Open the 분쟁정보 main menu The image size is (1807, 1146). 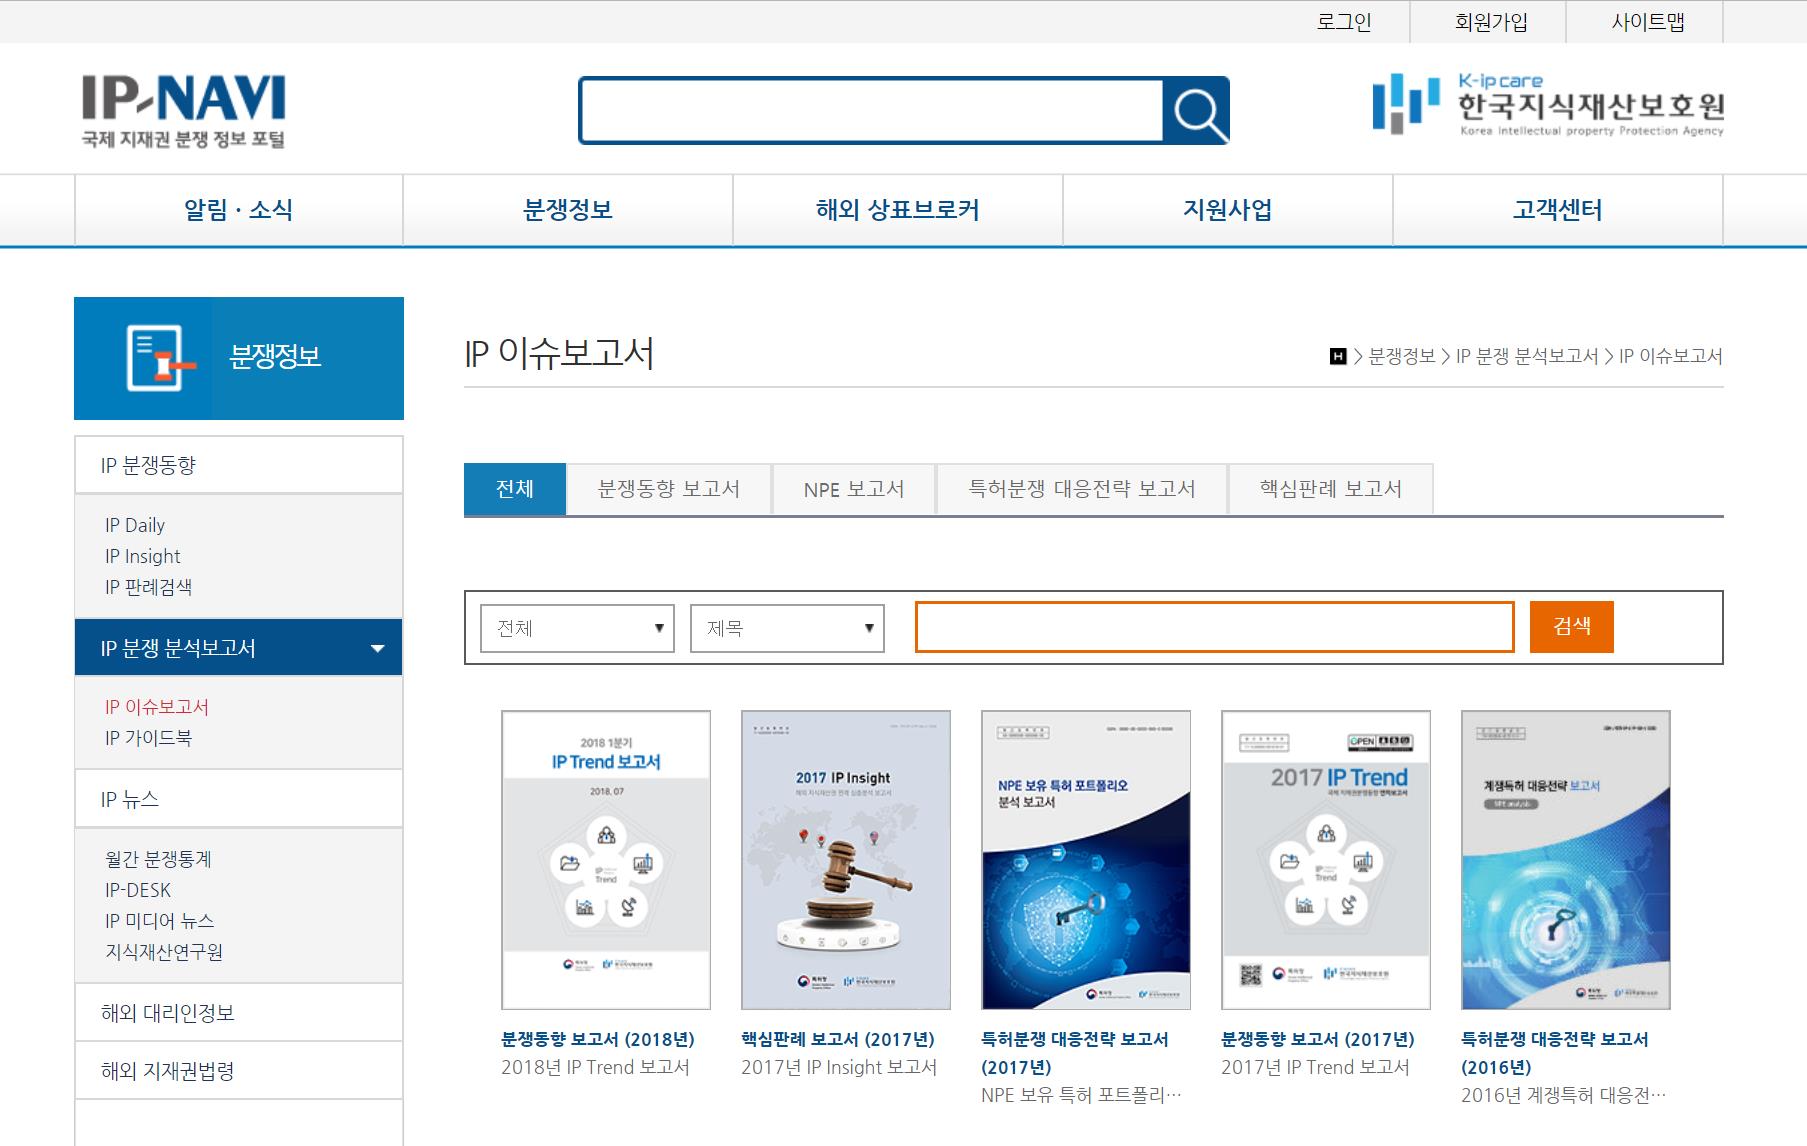point(568,210)
